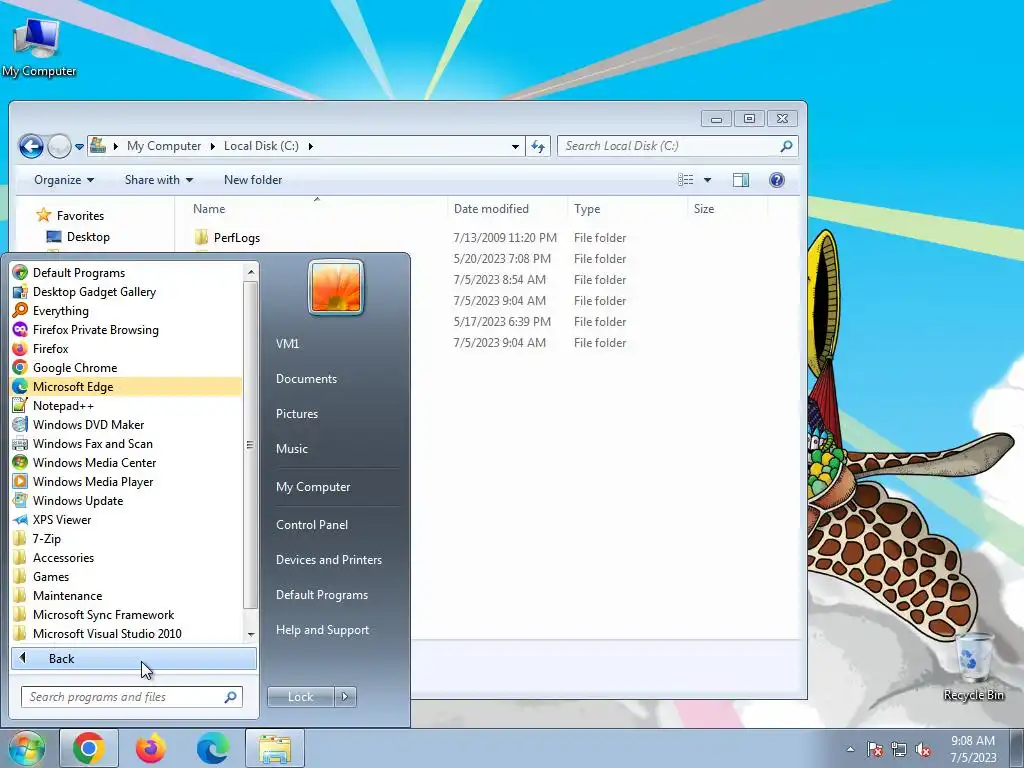Screen dimensions: 1024x768
Task: Launch Notepad++ from the Start menu
Action: 127,406
